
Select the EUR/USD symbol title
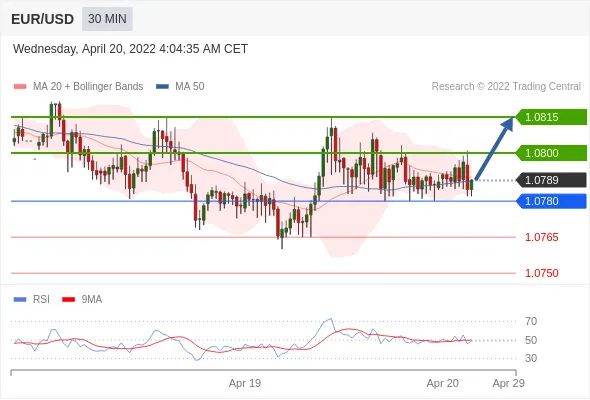pyautogui.click(x=43, y=19)
